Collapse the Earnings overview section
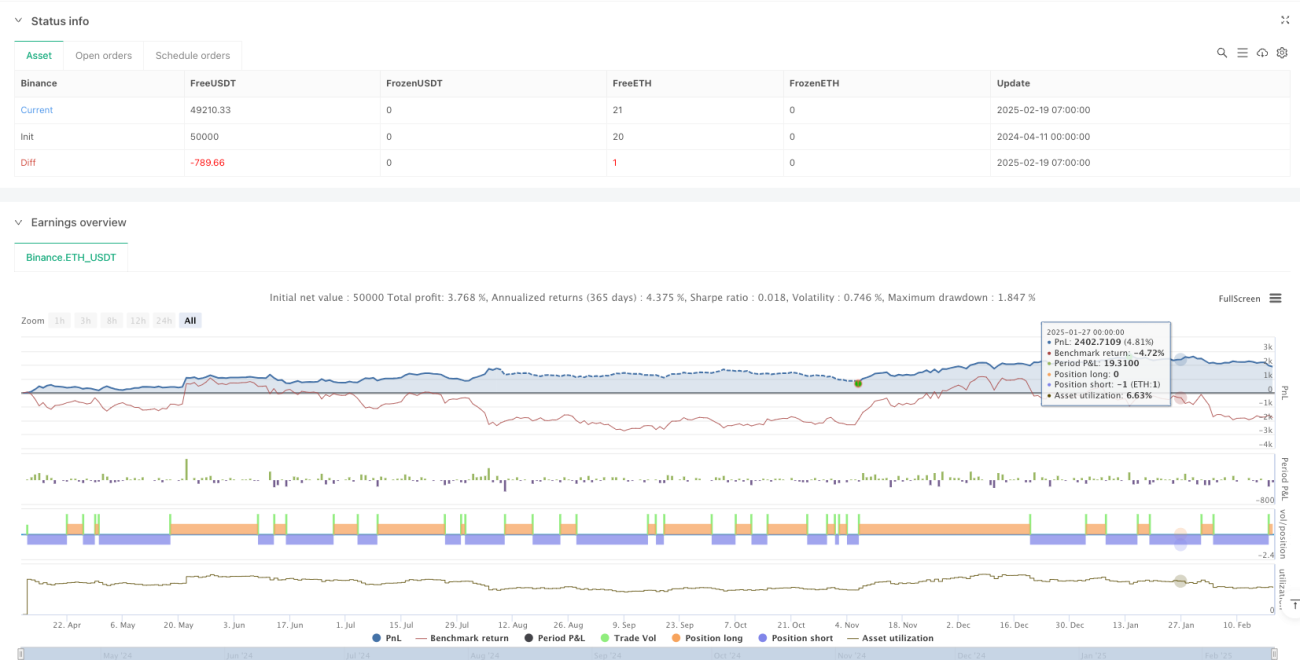1300x660 pixels. 19,222
